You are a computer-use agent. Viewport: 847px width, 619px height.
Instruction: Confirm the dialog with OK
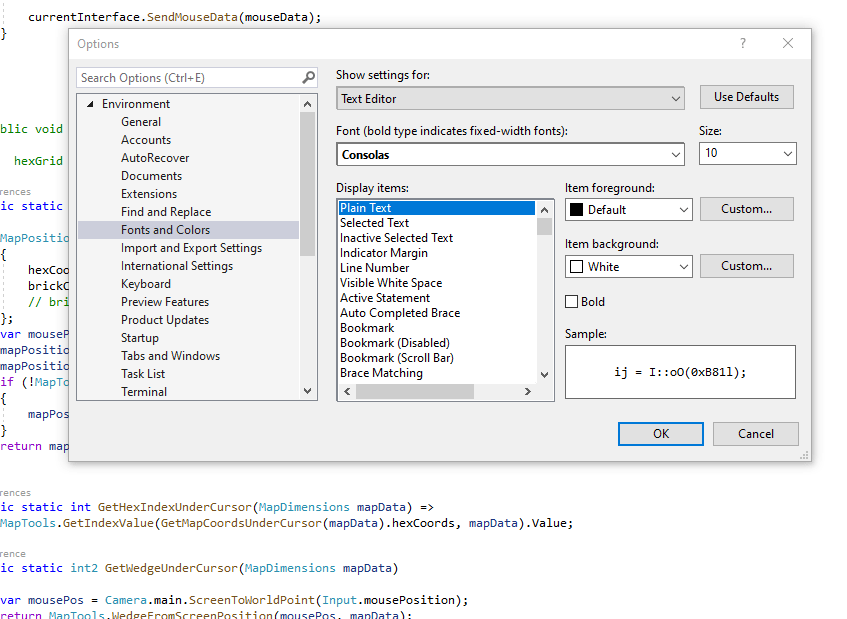point(660,434)
